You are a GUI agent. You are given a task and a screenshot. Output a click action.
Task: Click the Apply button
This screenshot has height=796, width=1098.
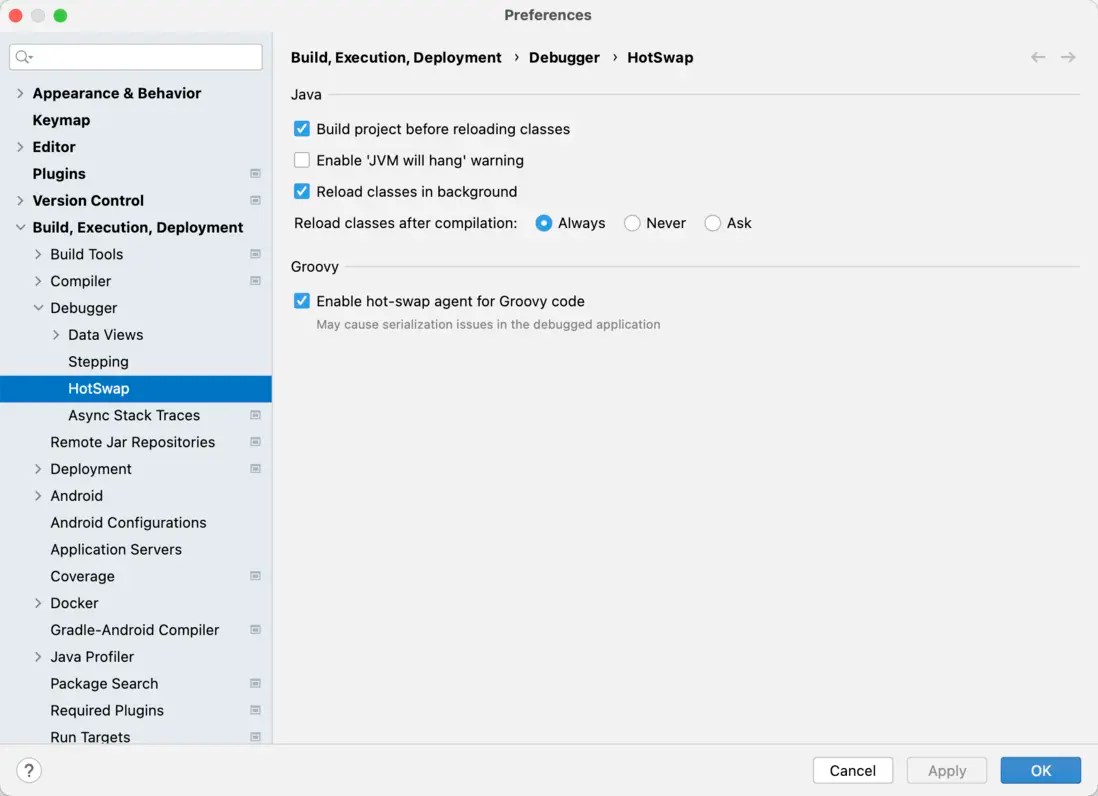tap(947, 771)
